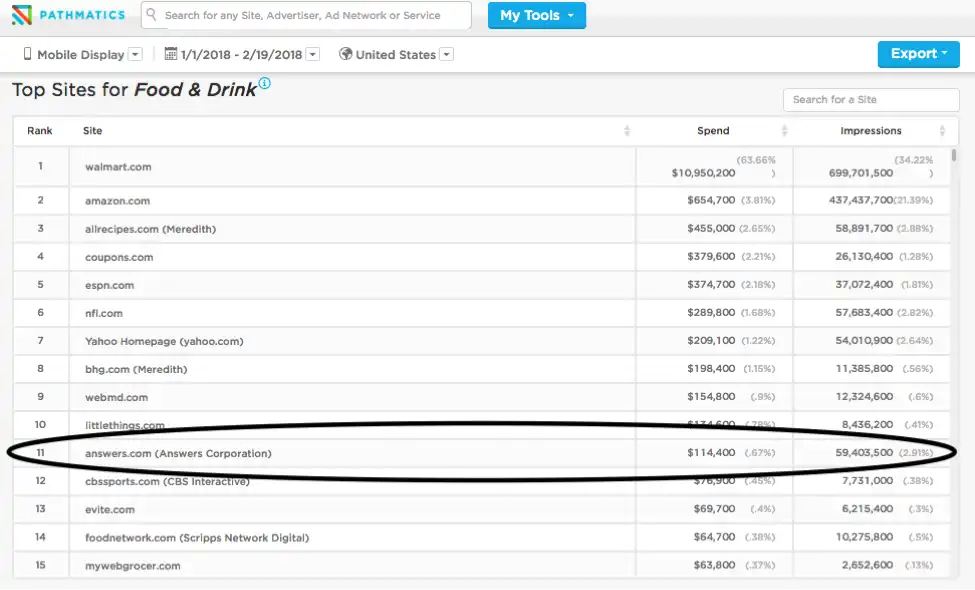Focus the main advertiser search box
The image size is (975, 590).
coord(306,15)
